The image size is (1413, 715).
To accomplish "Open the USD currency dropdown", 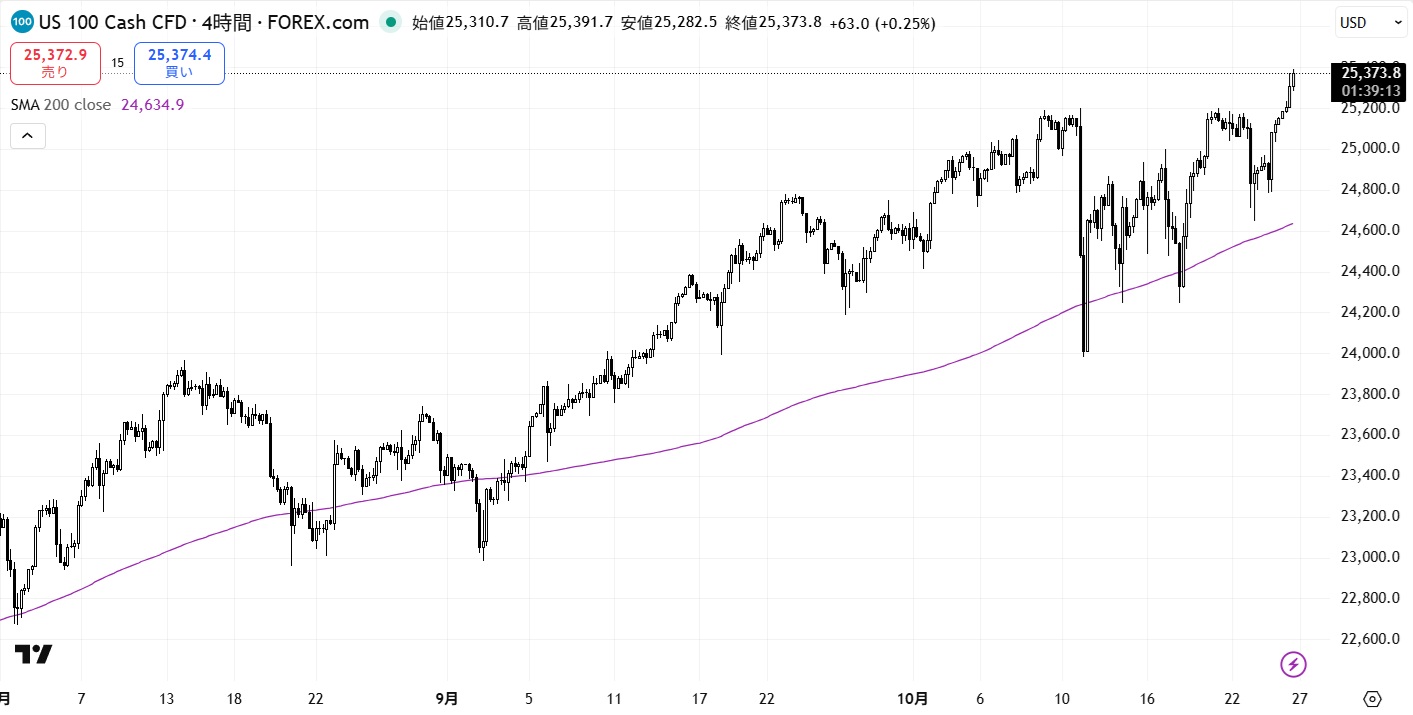I will point(1371,22).
